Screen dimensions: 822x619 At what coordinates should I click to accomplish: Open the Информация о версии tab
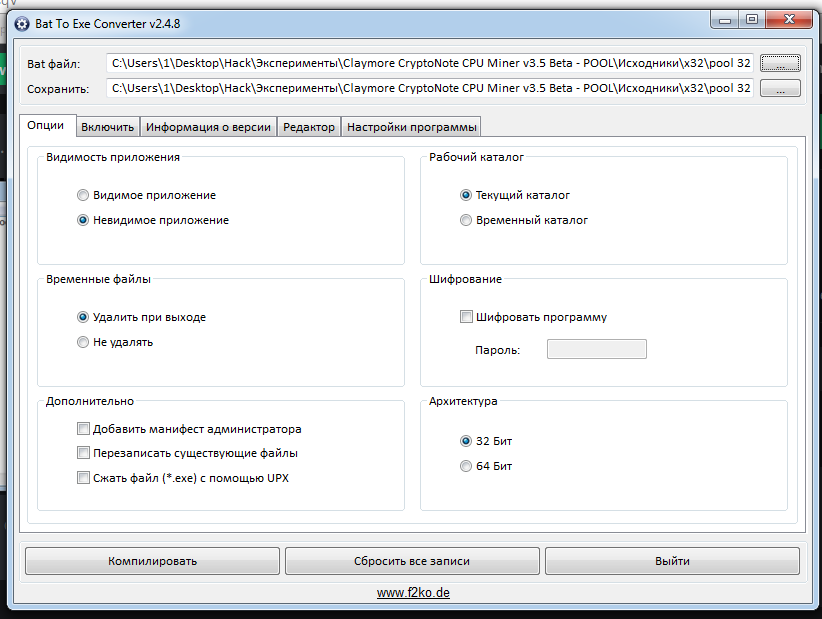coord(208,127)
